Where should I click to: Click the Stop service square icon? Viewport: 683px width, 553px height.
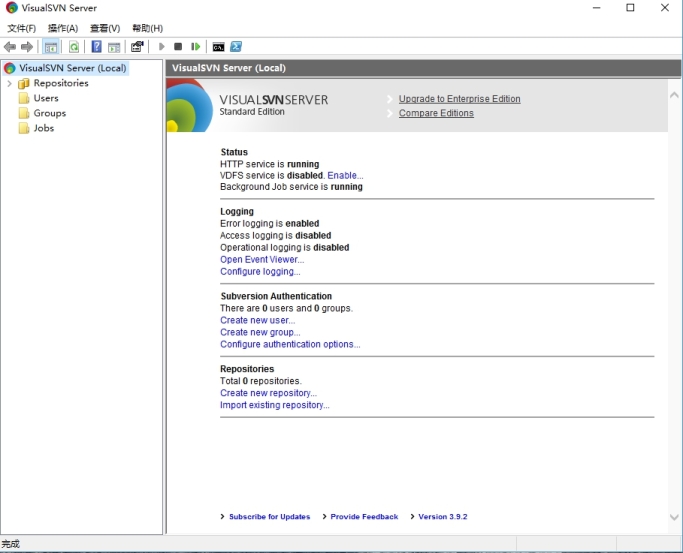point(178,47)
